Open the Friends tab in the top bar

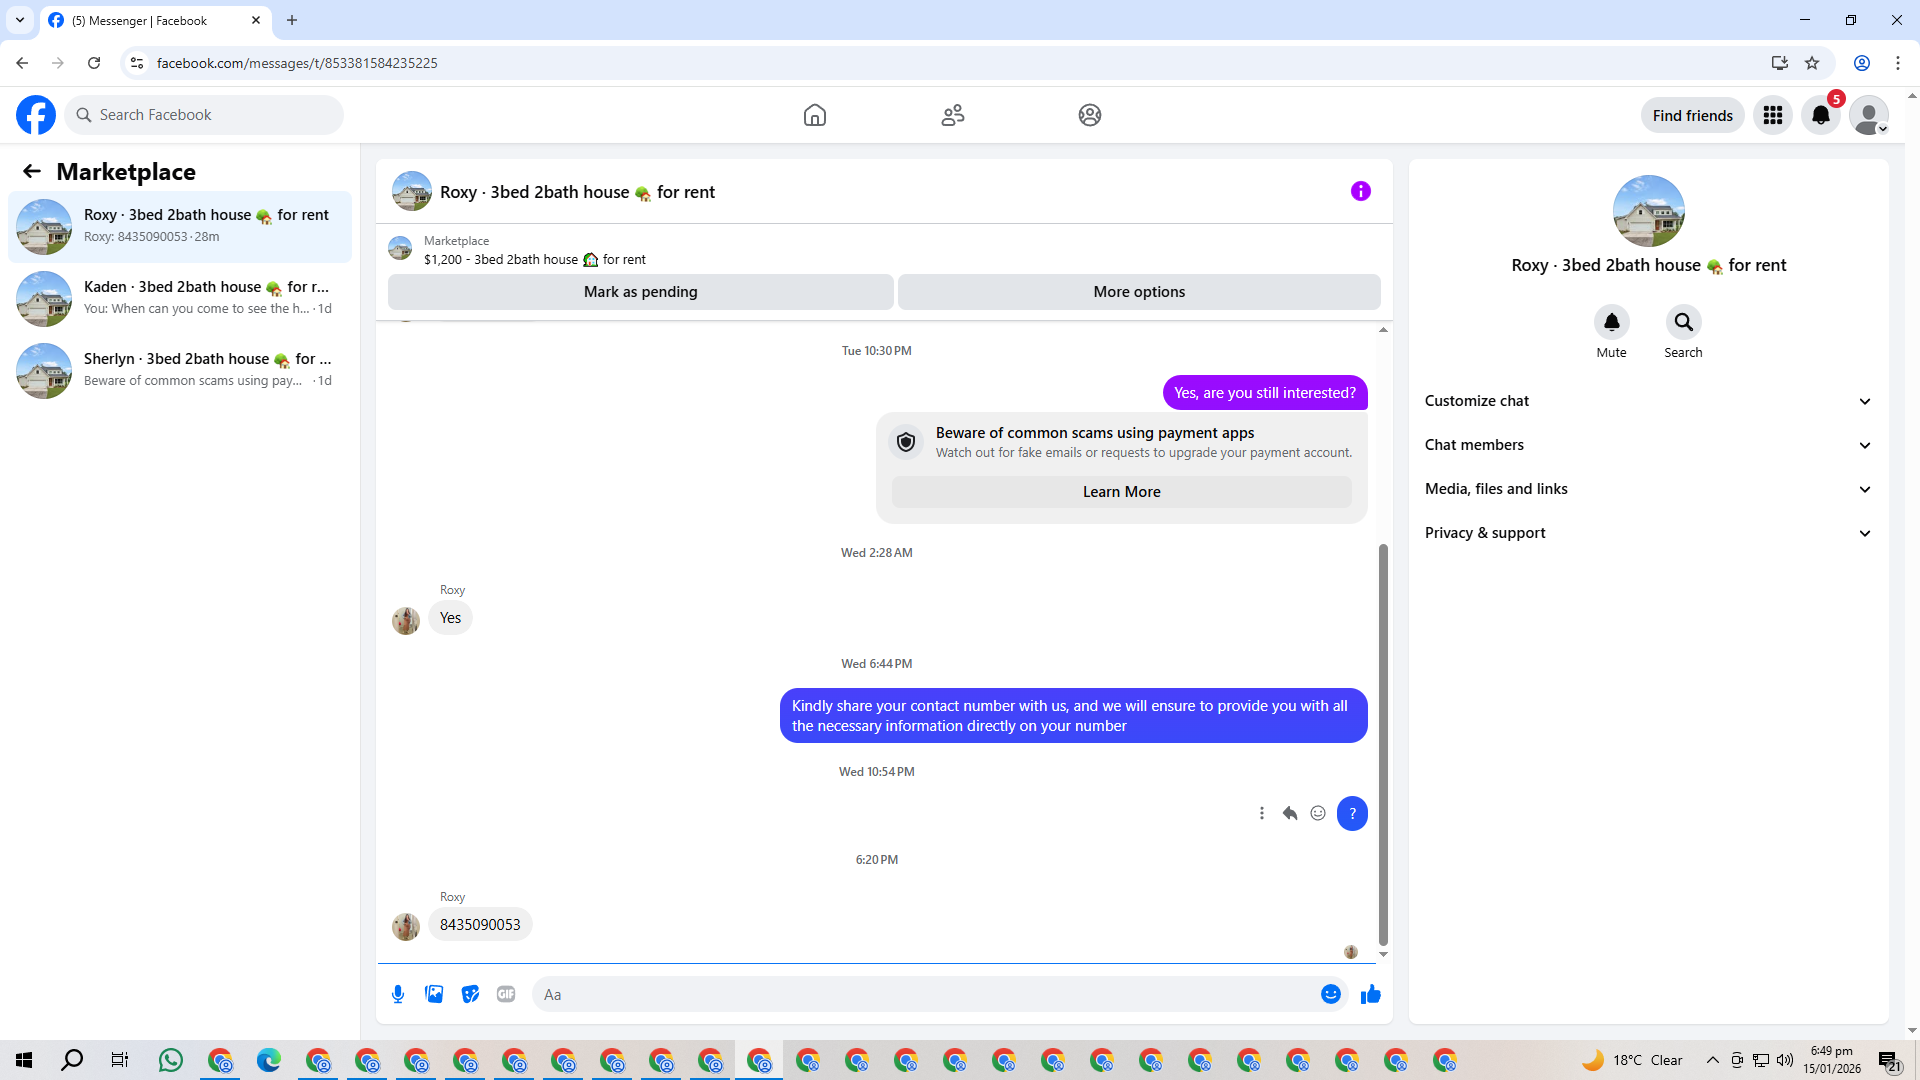pyautogui.click(x=952, y=115)
